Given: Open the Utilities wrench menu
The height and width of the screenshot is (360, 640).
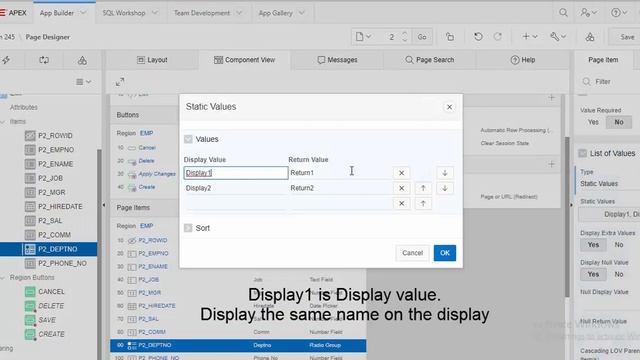Looking at the screenshot, I should (x=558, y=37).
